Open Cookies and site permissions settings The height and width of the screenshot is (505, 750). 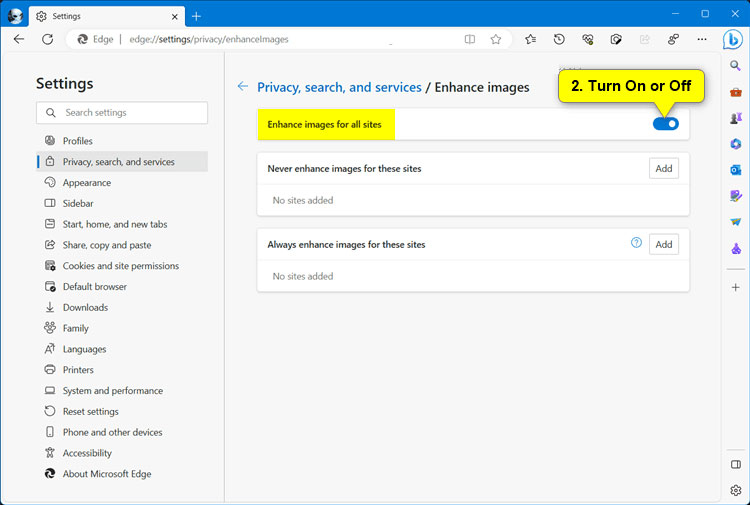120,266
